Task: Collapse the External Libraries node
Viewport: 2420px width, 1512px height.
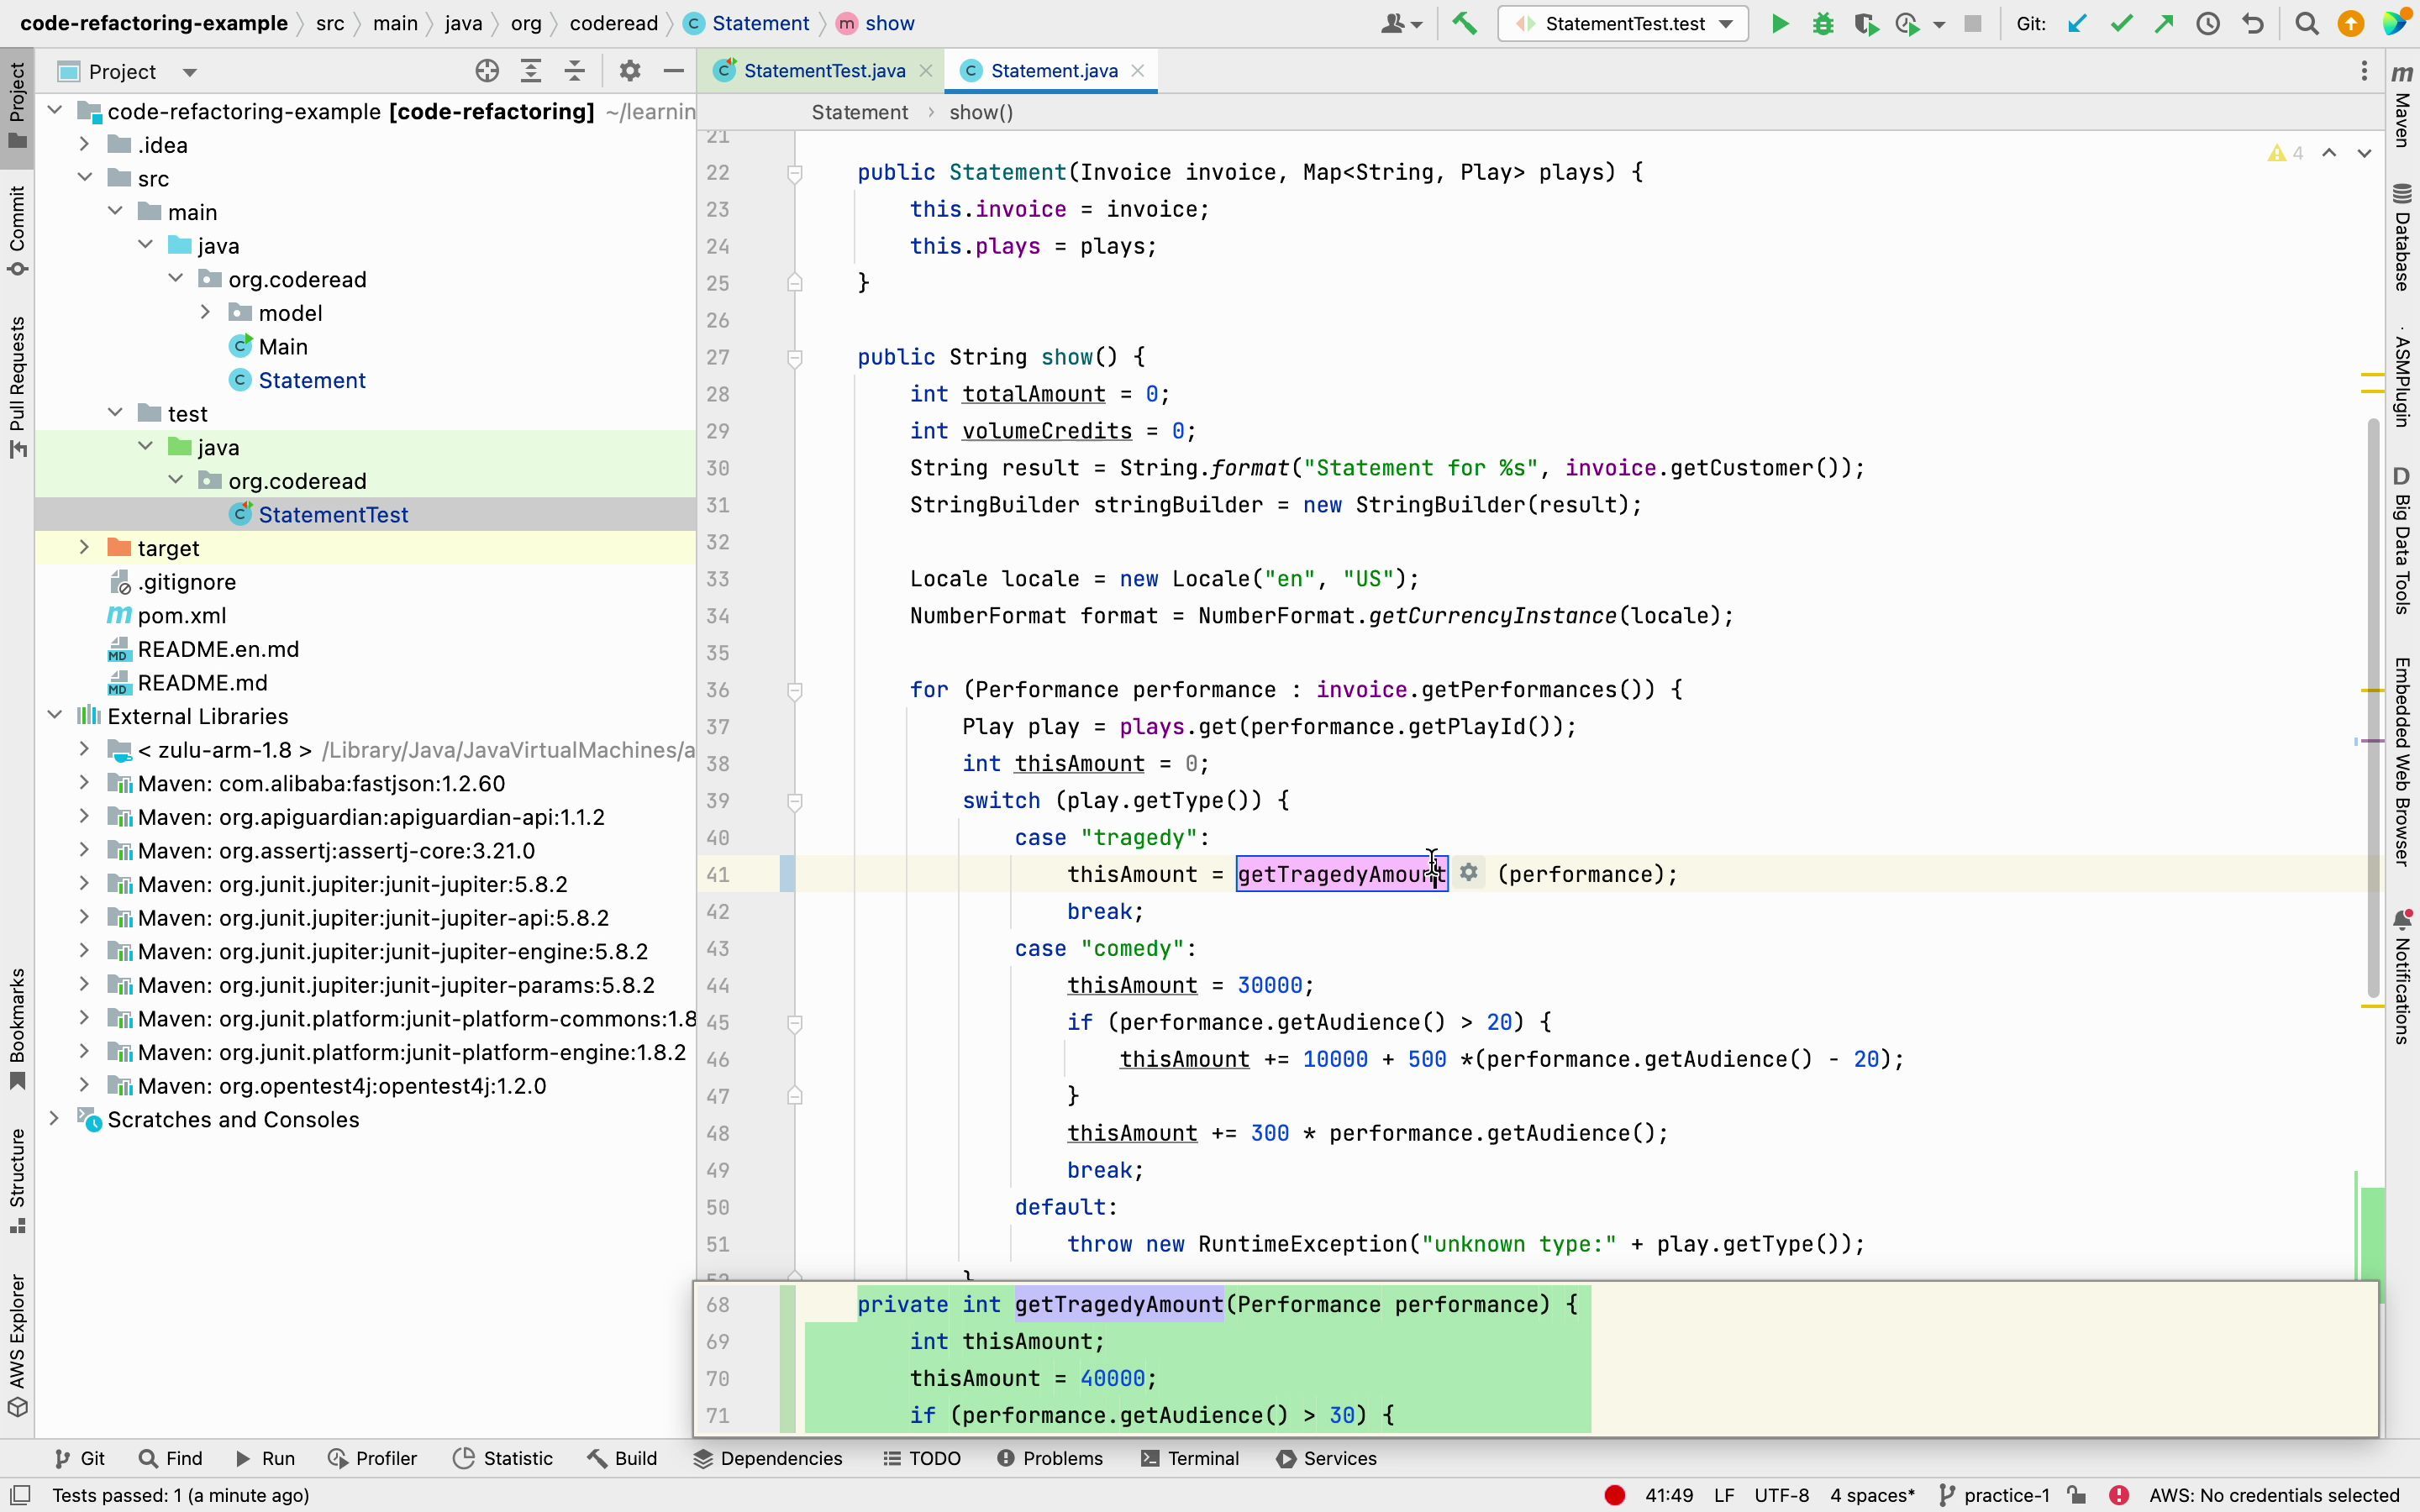Action: [55, 716]
